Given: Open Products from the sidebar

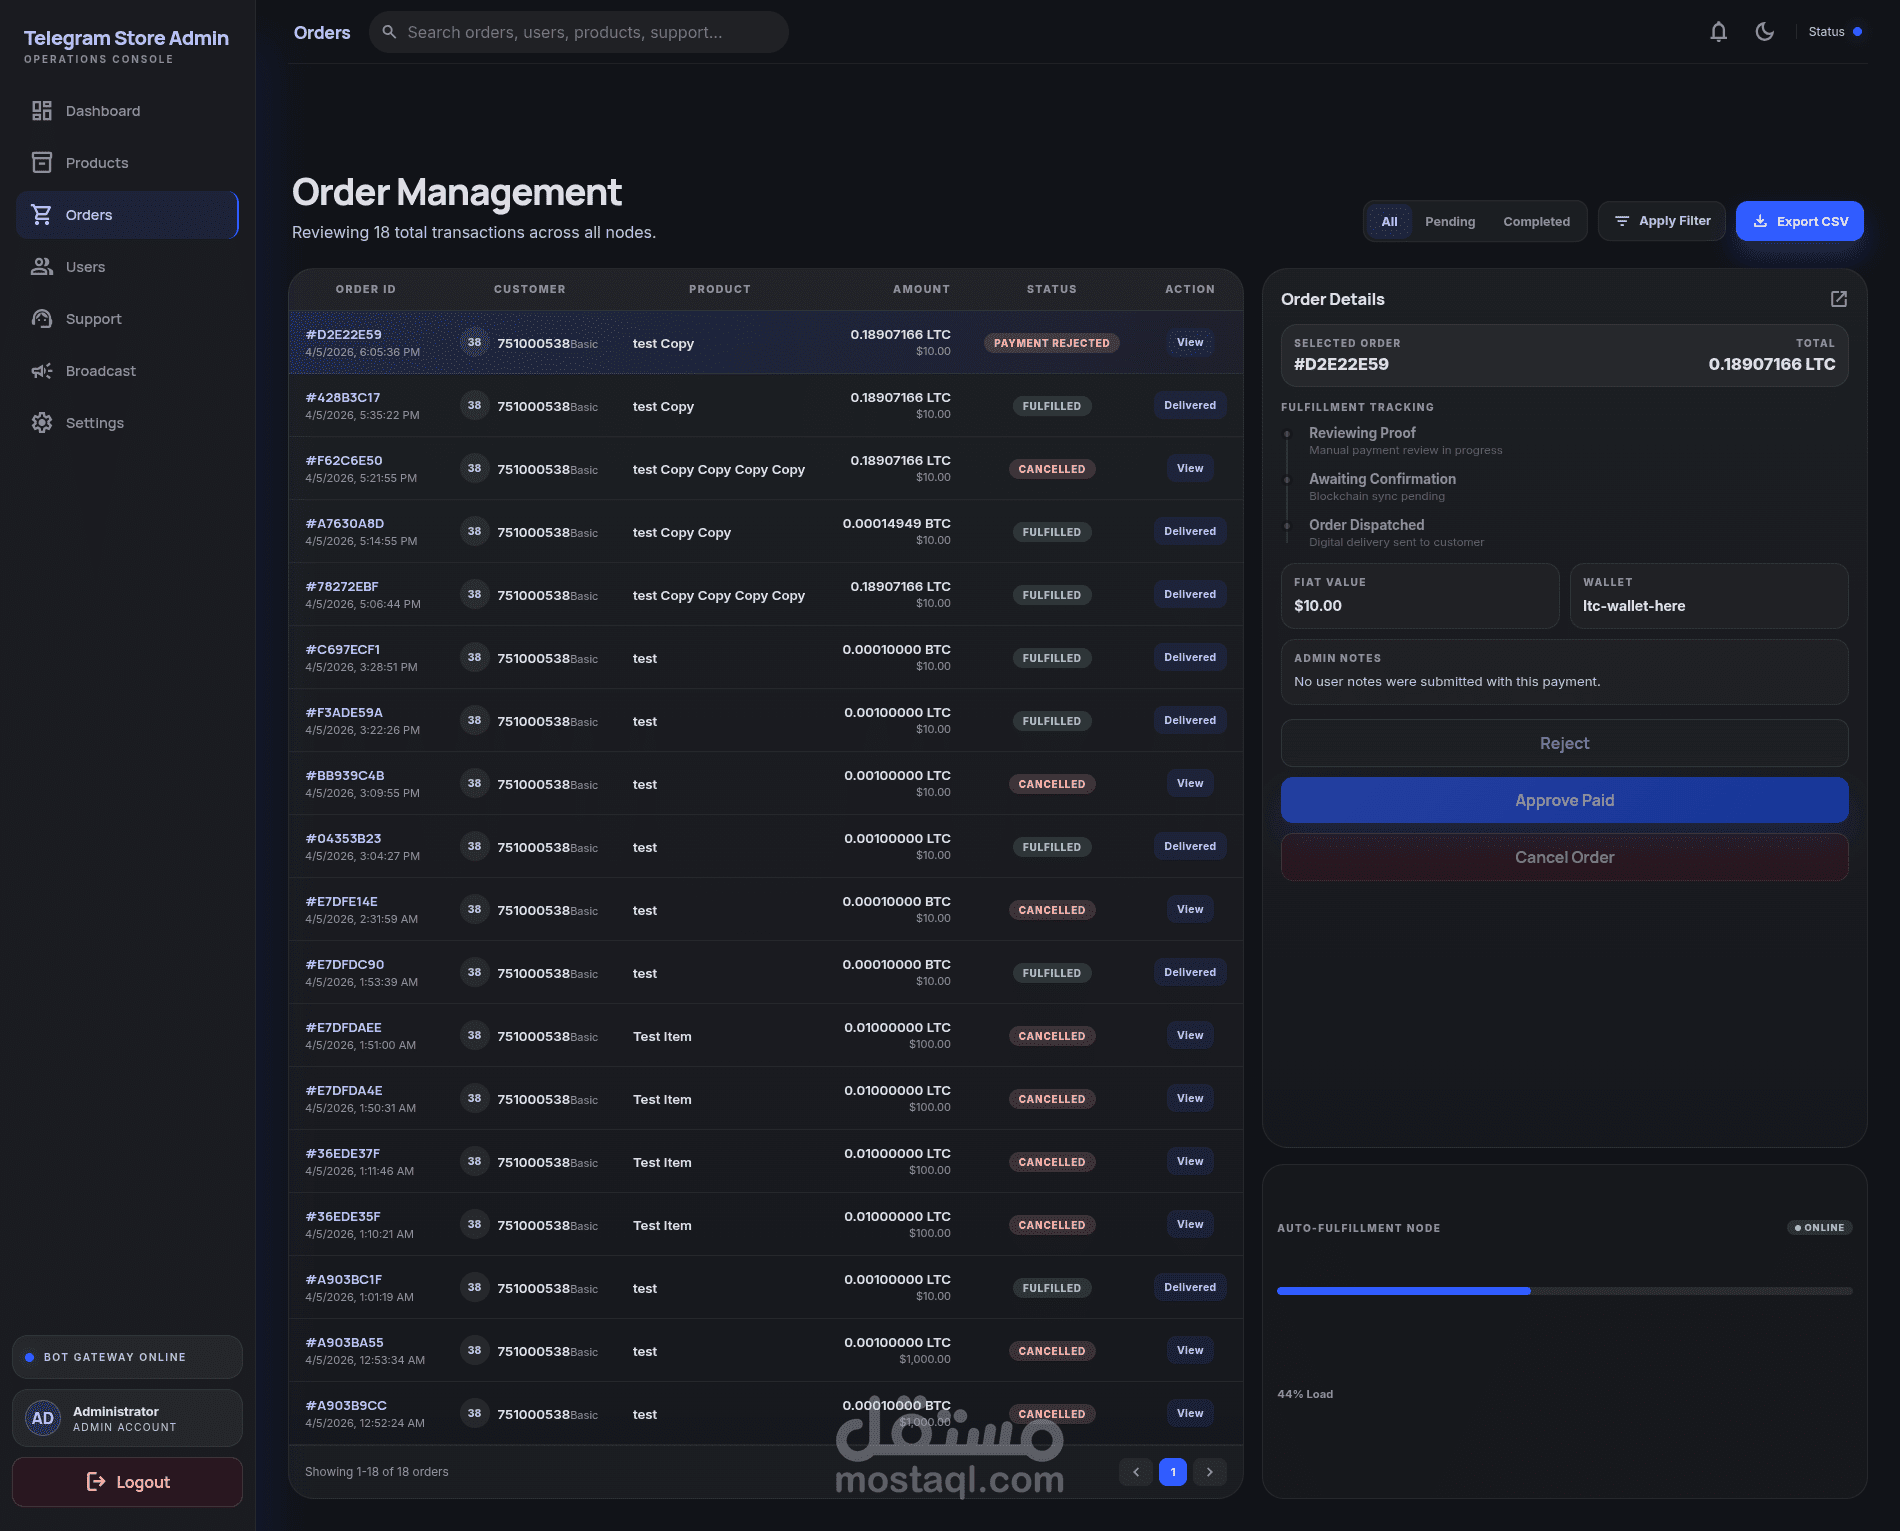Looking at the screenshot, I should pyautogui.click(x=127, y=163).
